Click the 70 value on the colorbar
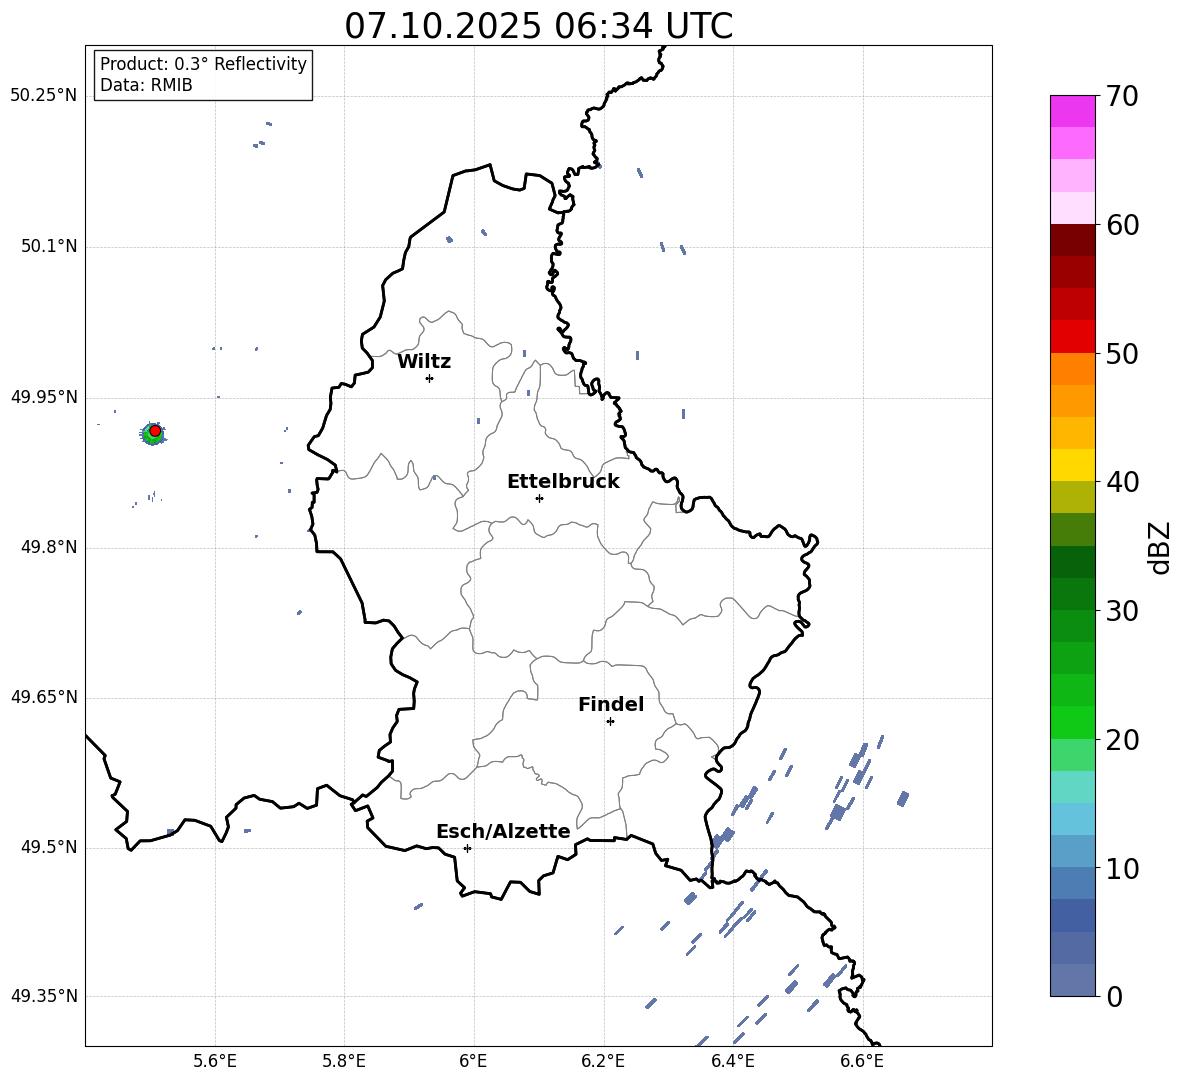This screenshot has height=1081, width=1184. pyautogui.click(x=1122, y=97)
